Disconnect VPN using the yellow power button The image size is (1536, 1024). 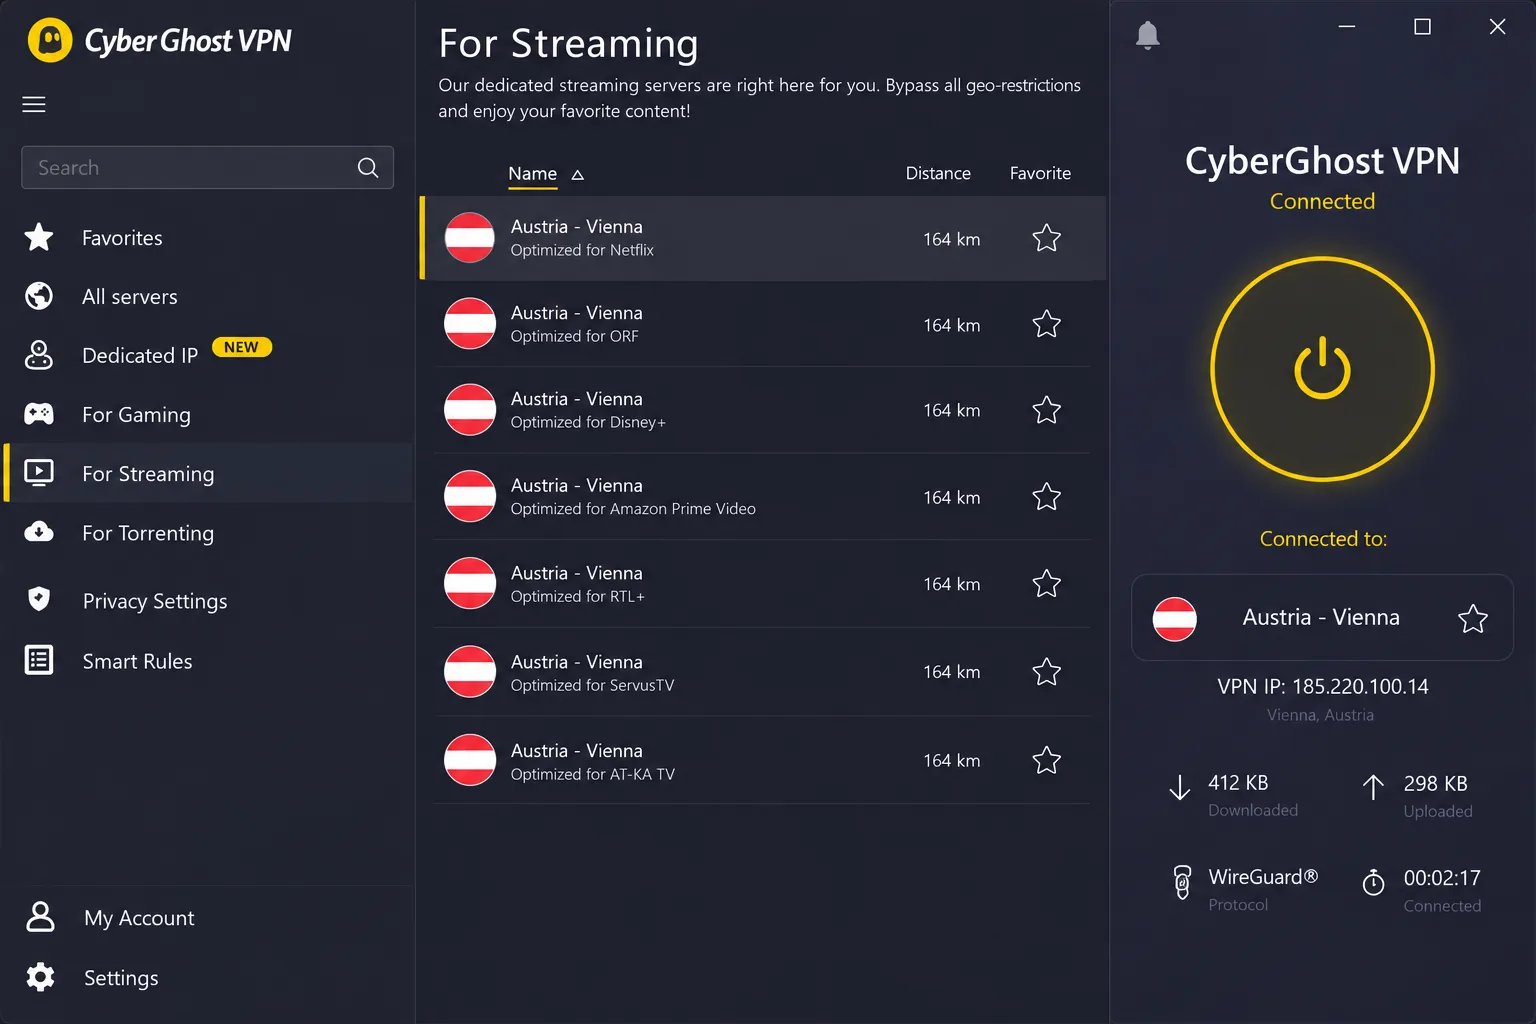click(1322, 369)
